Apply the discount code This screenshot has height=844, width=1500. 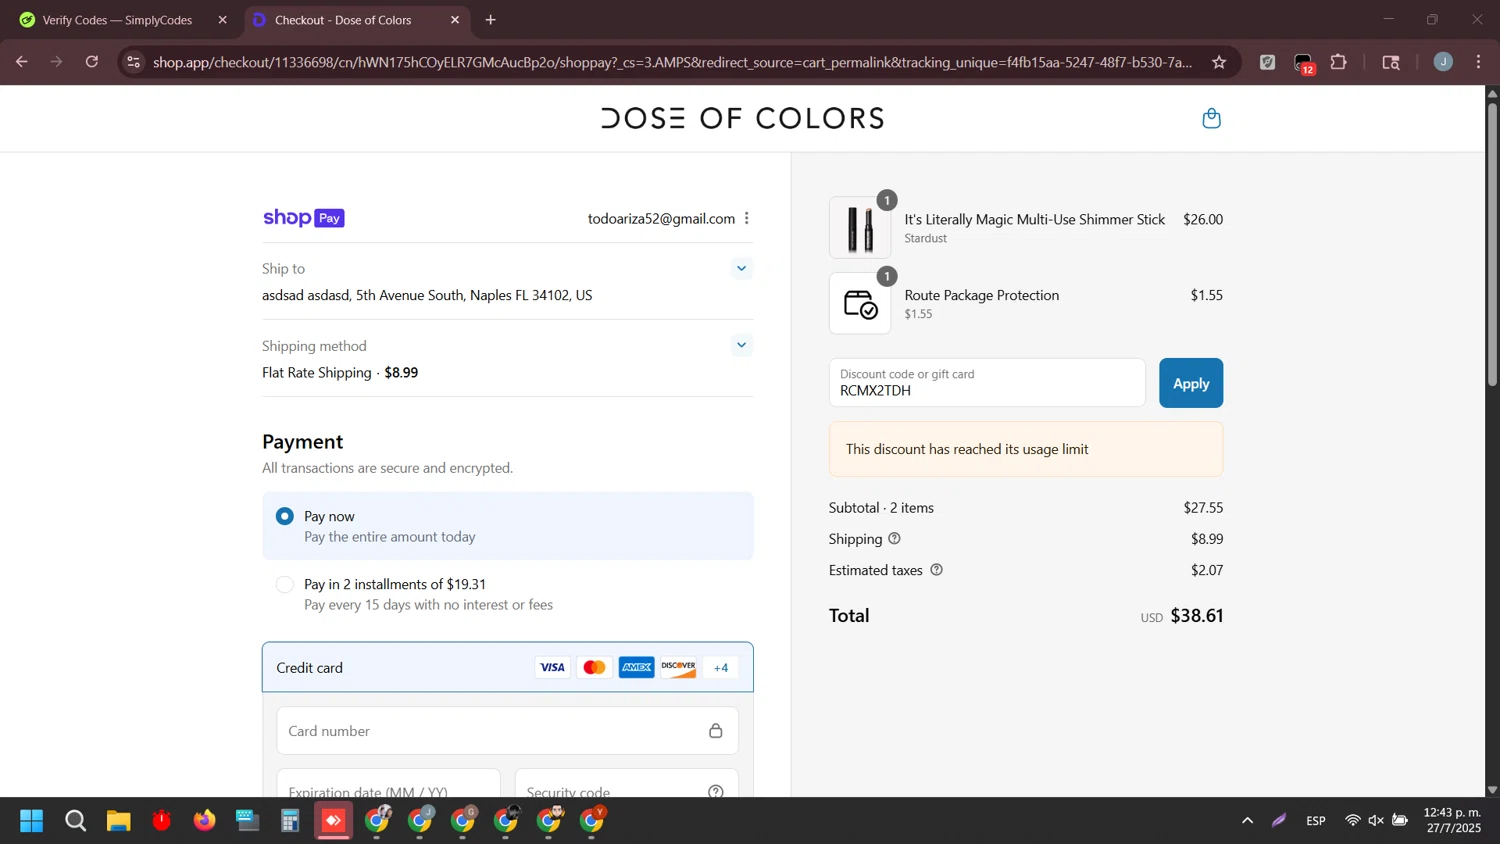click(1190, 383)
